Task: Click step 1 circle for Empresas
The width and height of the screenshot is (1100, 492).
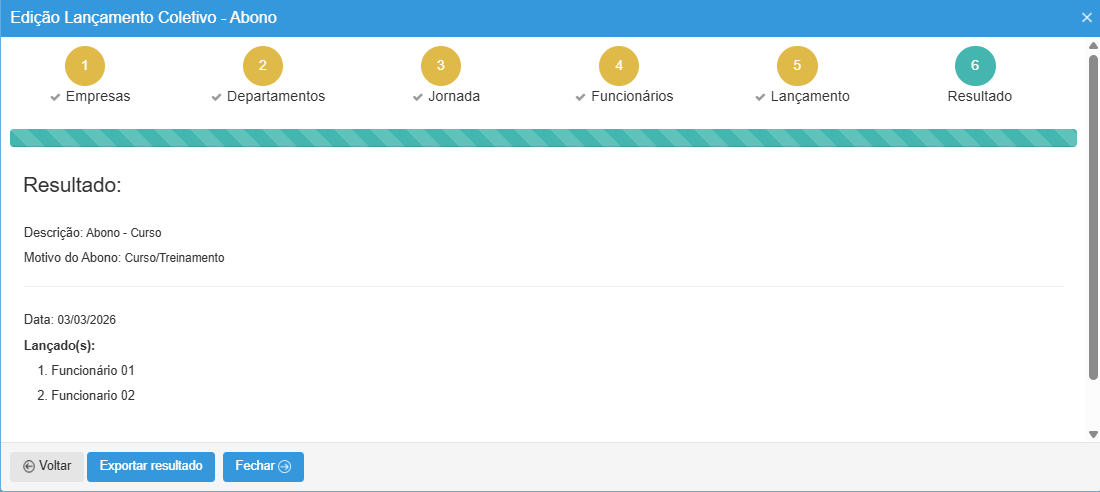Action: point(85,66)
